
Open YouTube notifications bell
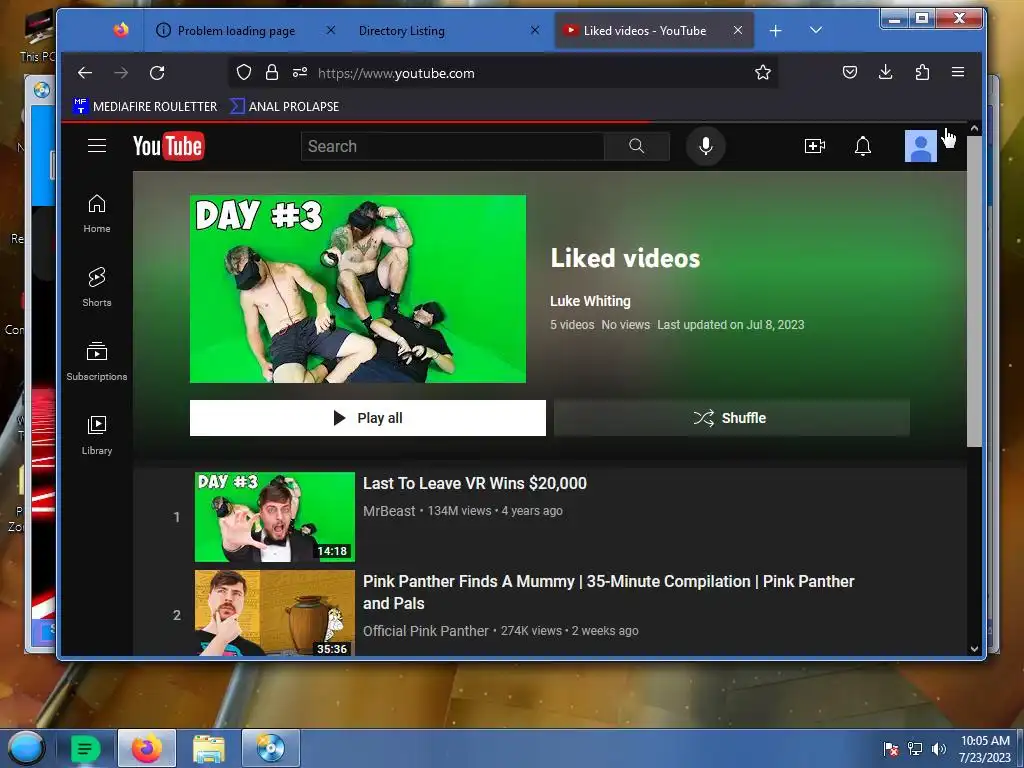click(863, 146)
